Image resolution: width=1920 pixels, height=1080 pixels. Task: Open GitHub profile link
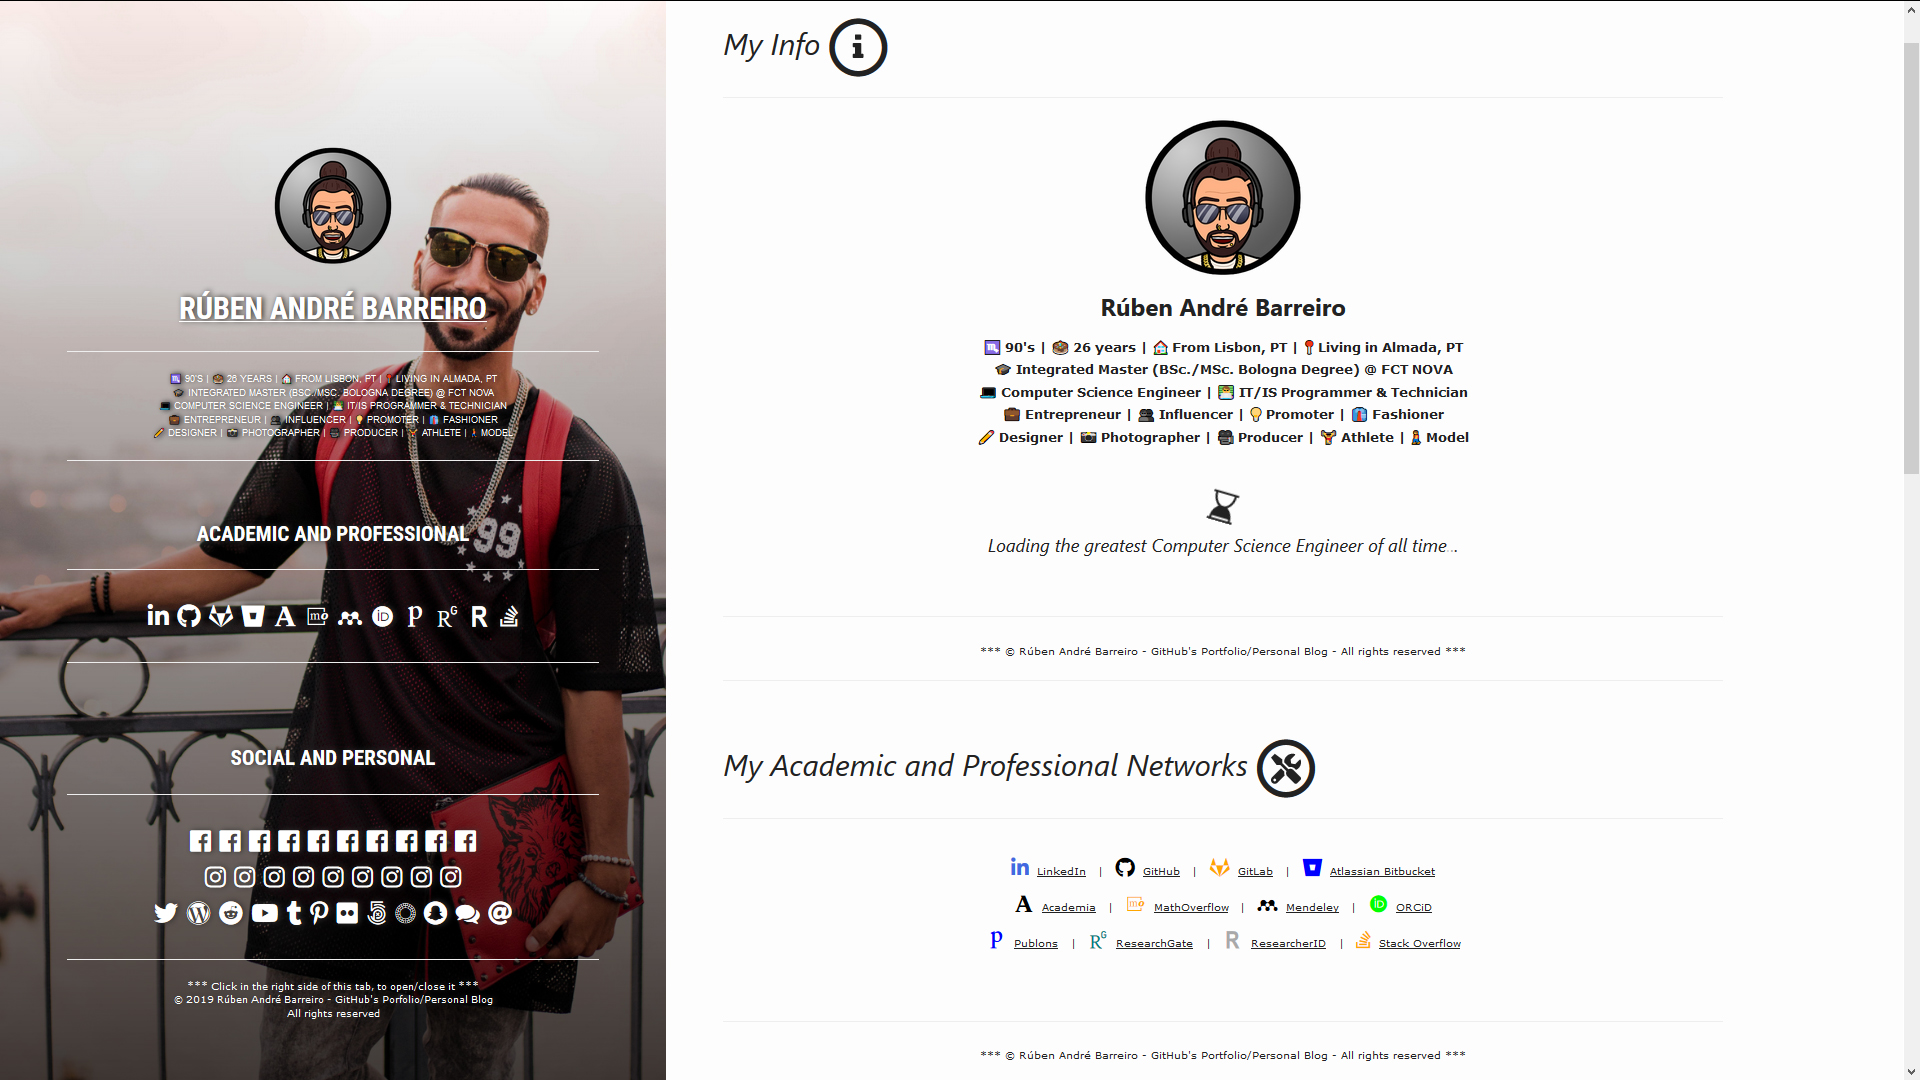[x=1159, y=870]
